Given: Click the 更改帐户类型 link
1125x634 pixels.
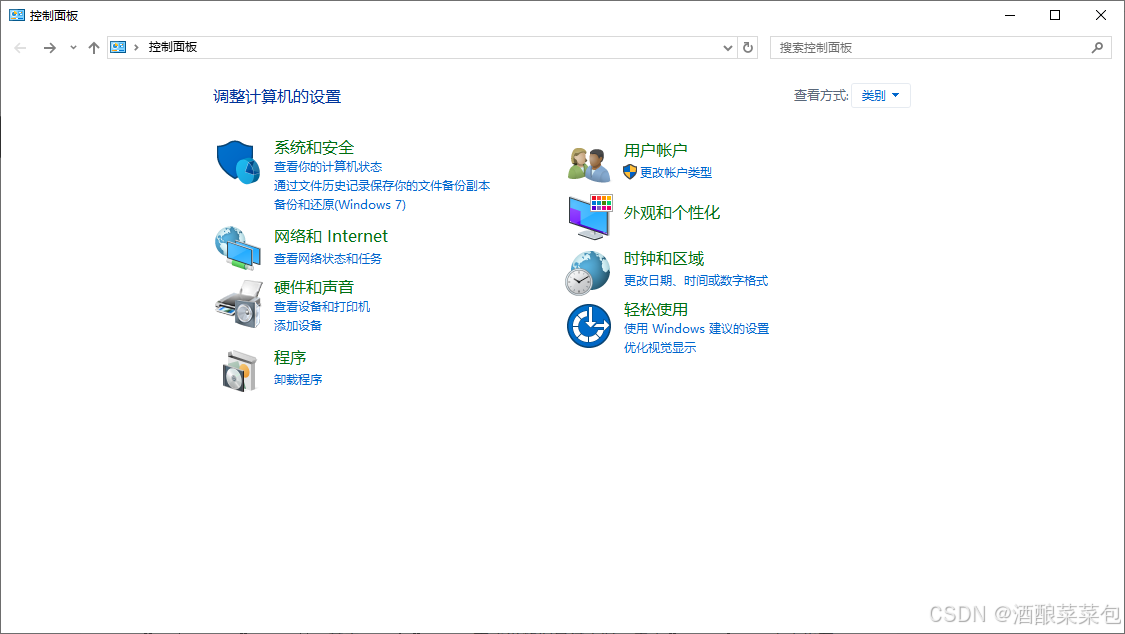Looking at the screenshot, I should pos(676,173).
